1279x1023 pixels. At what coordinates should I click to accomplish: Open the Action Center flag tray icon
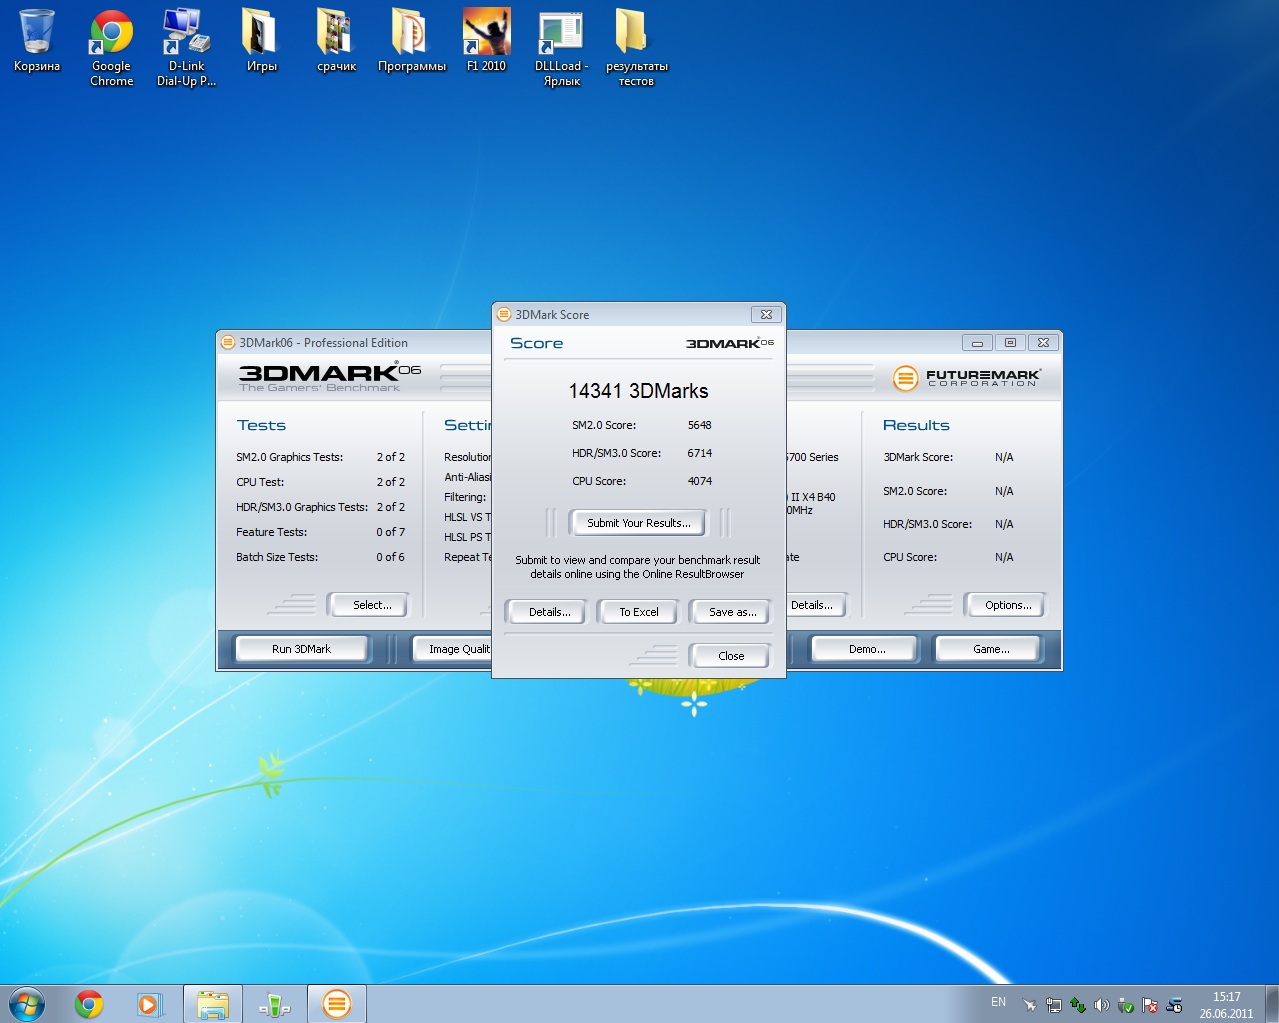[1150, 1005]
